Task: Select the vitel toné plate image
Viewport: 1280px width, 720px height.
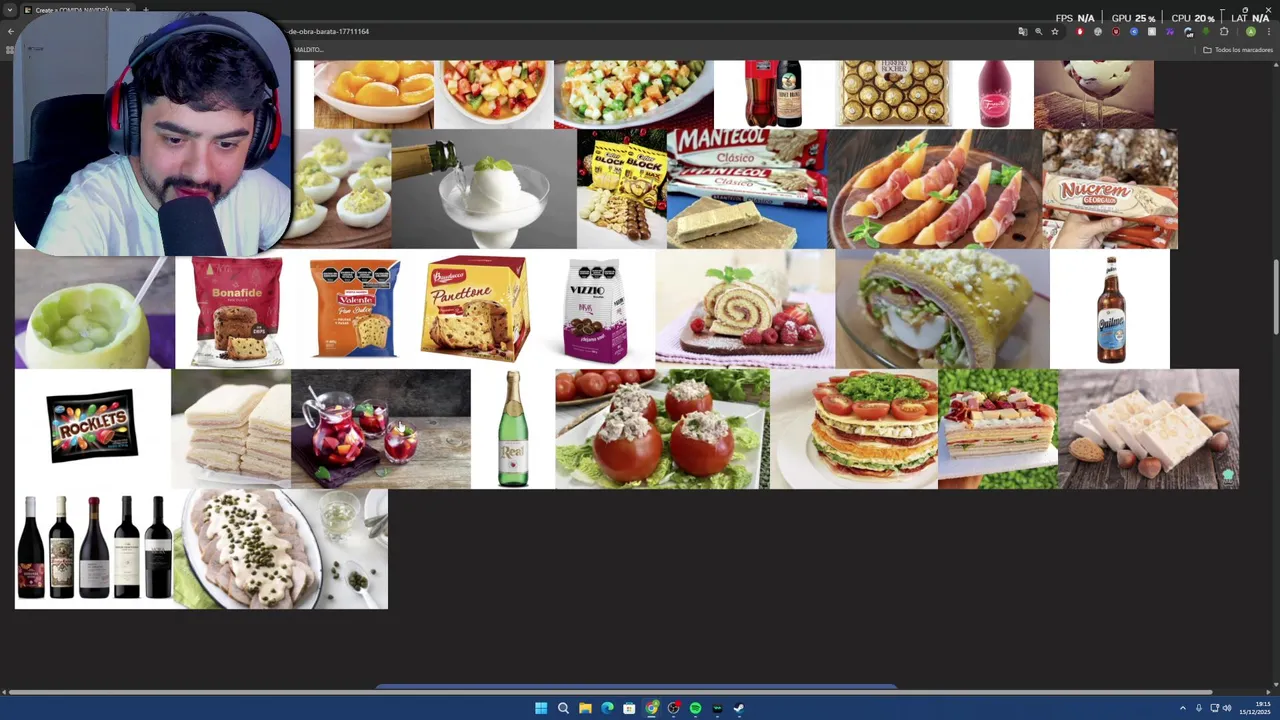Action: coord(281,549)
